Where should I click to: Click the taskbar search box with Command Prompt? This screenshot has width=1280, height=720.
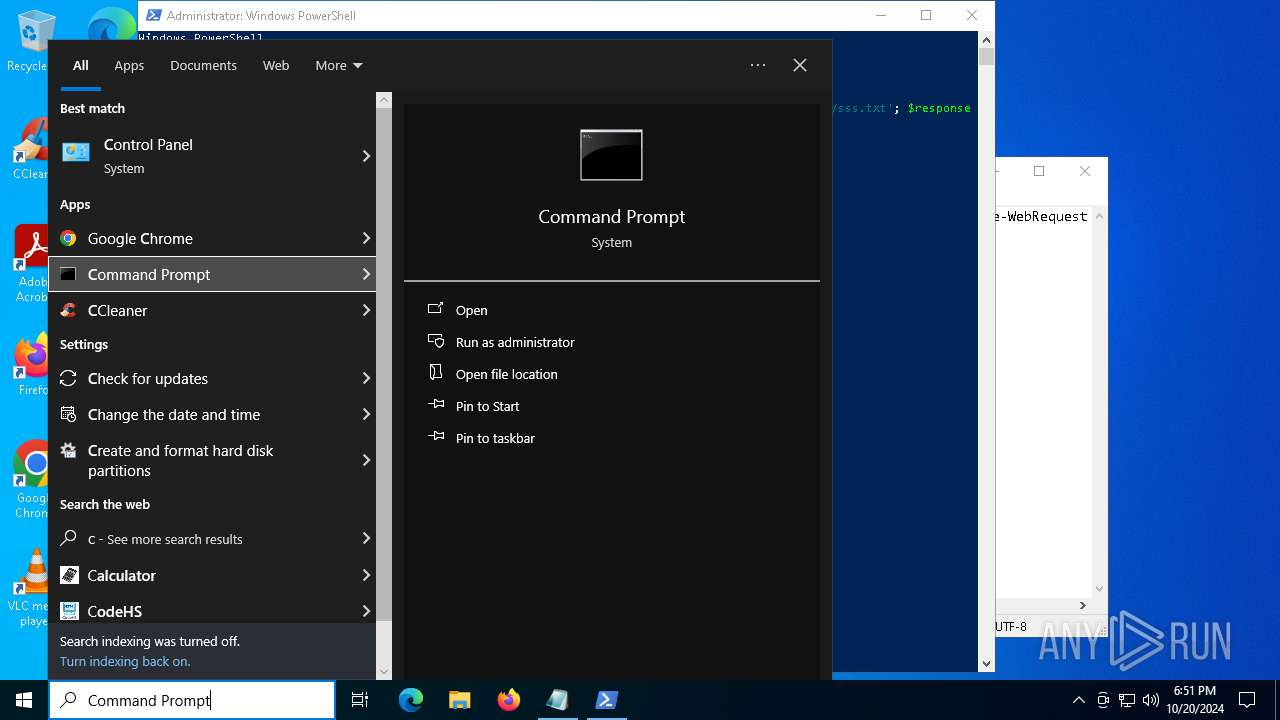point(192,700)
